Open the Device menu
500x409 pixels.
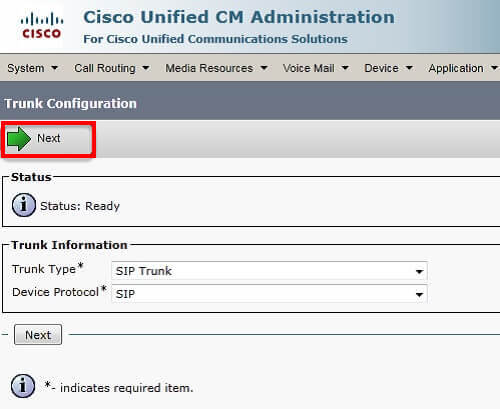(389, 68)
